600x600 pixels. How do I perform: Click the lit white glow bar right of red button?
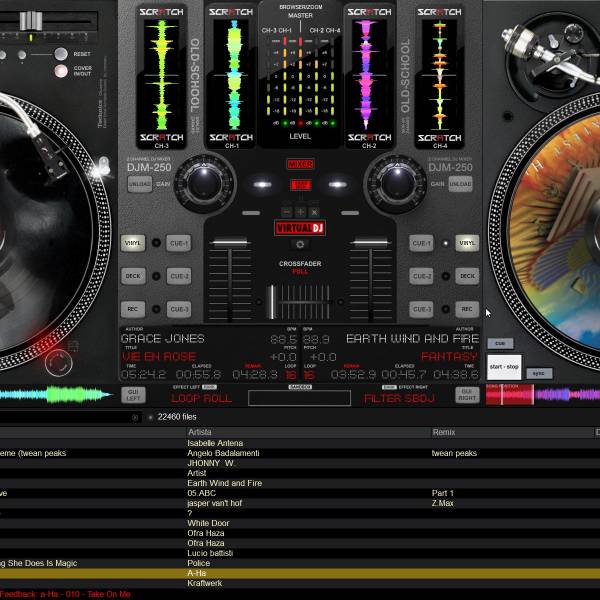tap(338, 185)
